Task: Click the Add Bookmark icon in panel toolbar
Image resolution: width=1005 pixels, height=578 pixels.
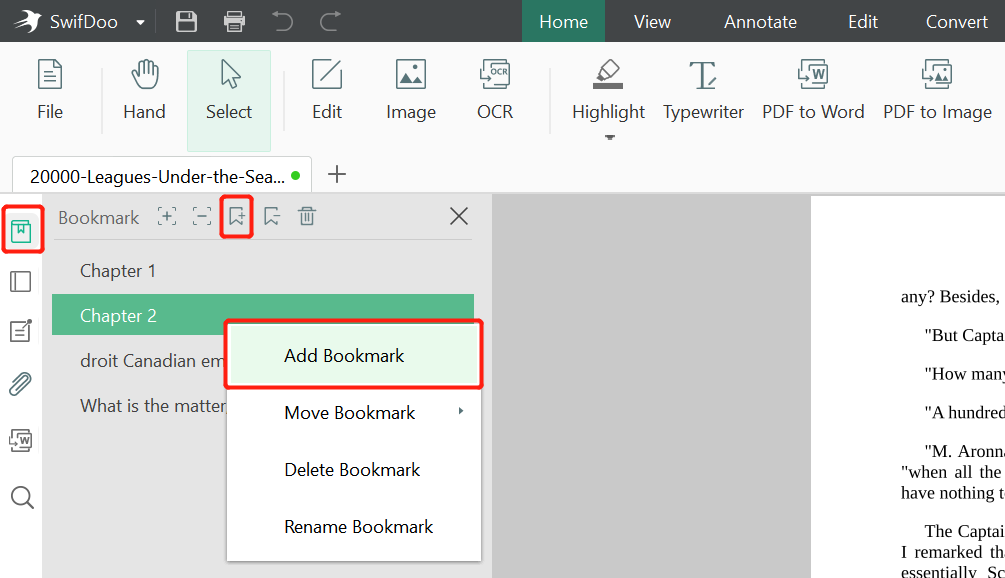Action: click(x=236, y=216)
